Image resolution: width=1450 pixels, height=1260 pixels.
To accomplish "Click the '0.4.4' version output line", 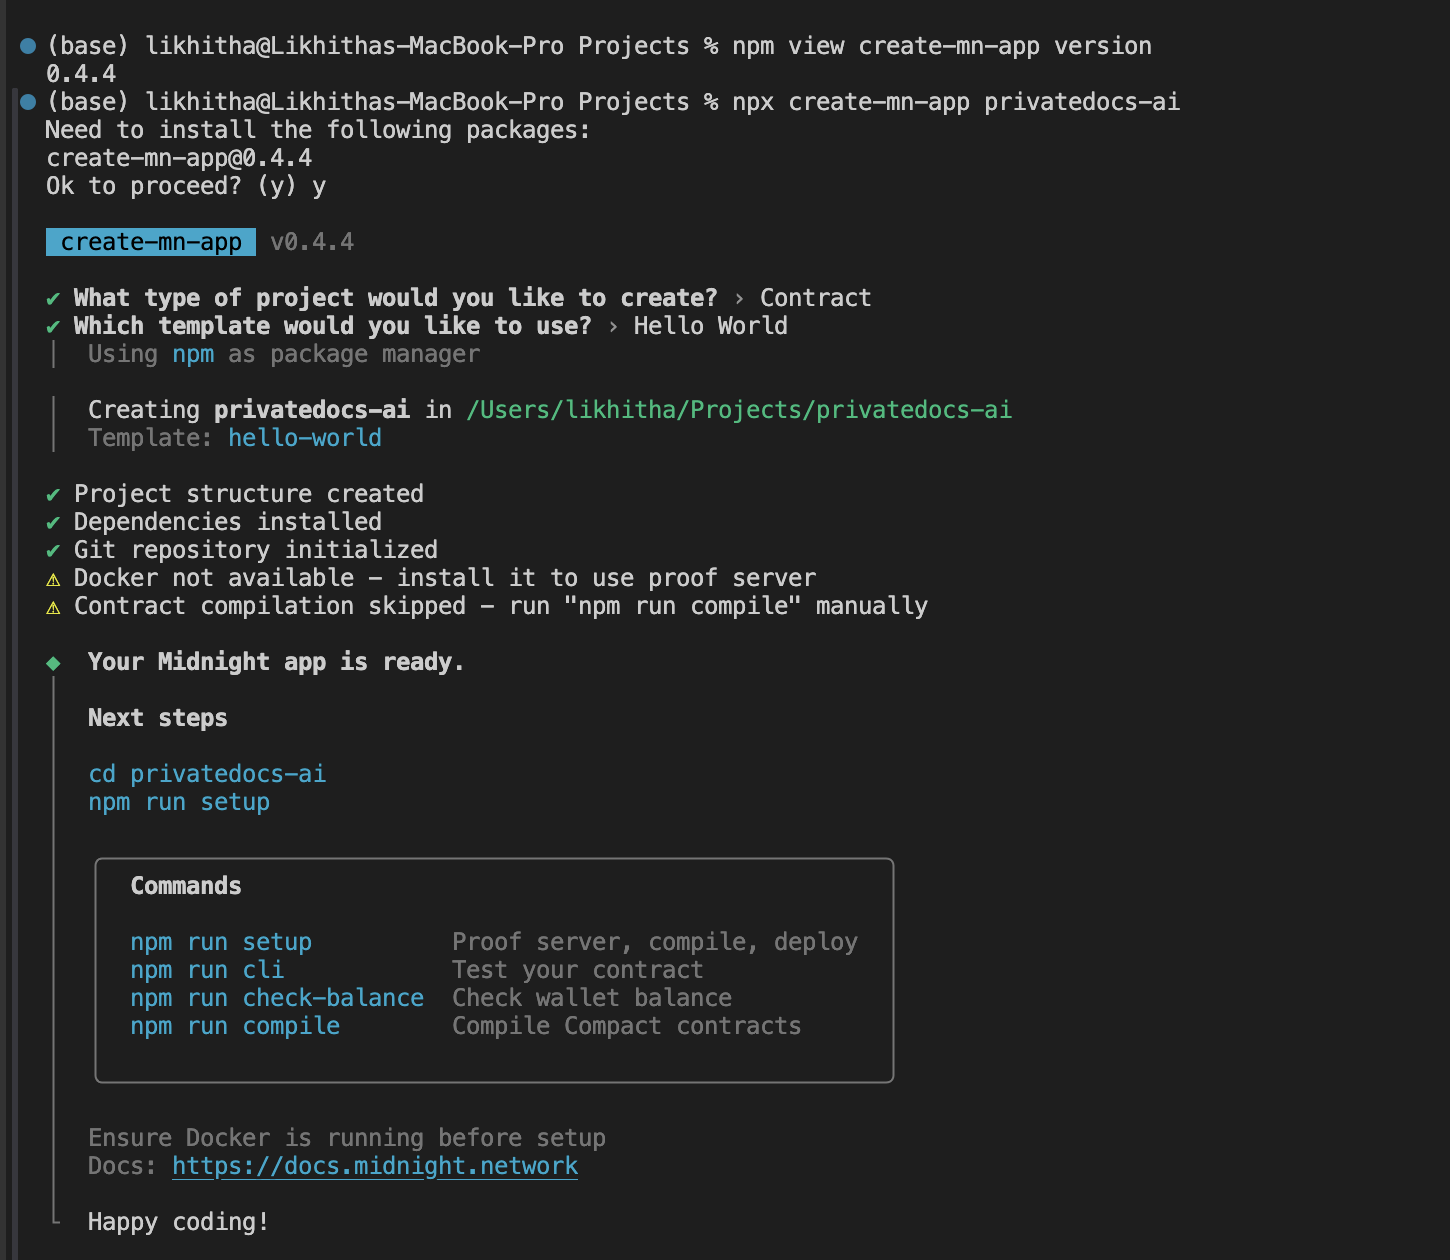I will tap(81, 74).
